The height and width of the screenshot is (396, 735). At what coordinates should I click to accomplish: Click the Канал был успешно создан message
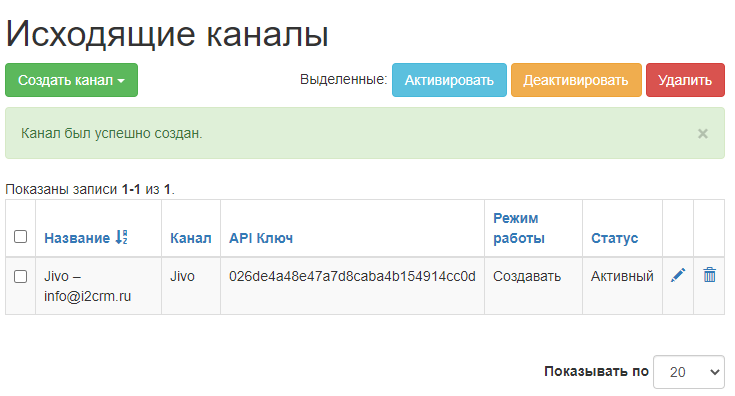pyautogui.click(x=112, y=134)
